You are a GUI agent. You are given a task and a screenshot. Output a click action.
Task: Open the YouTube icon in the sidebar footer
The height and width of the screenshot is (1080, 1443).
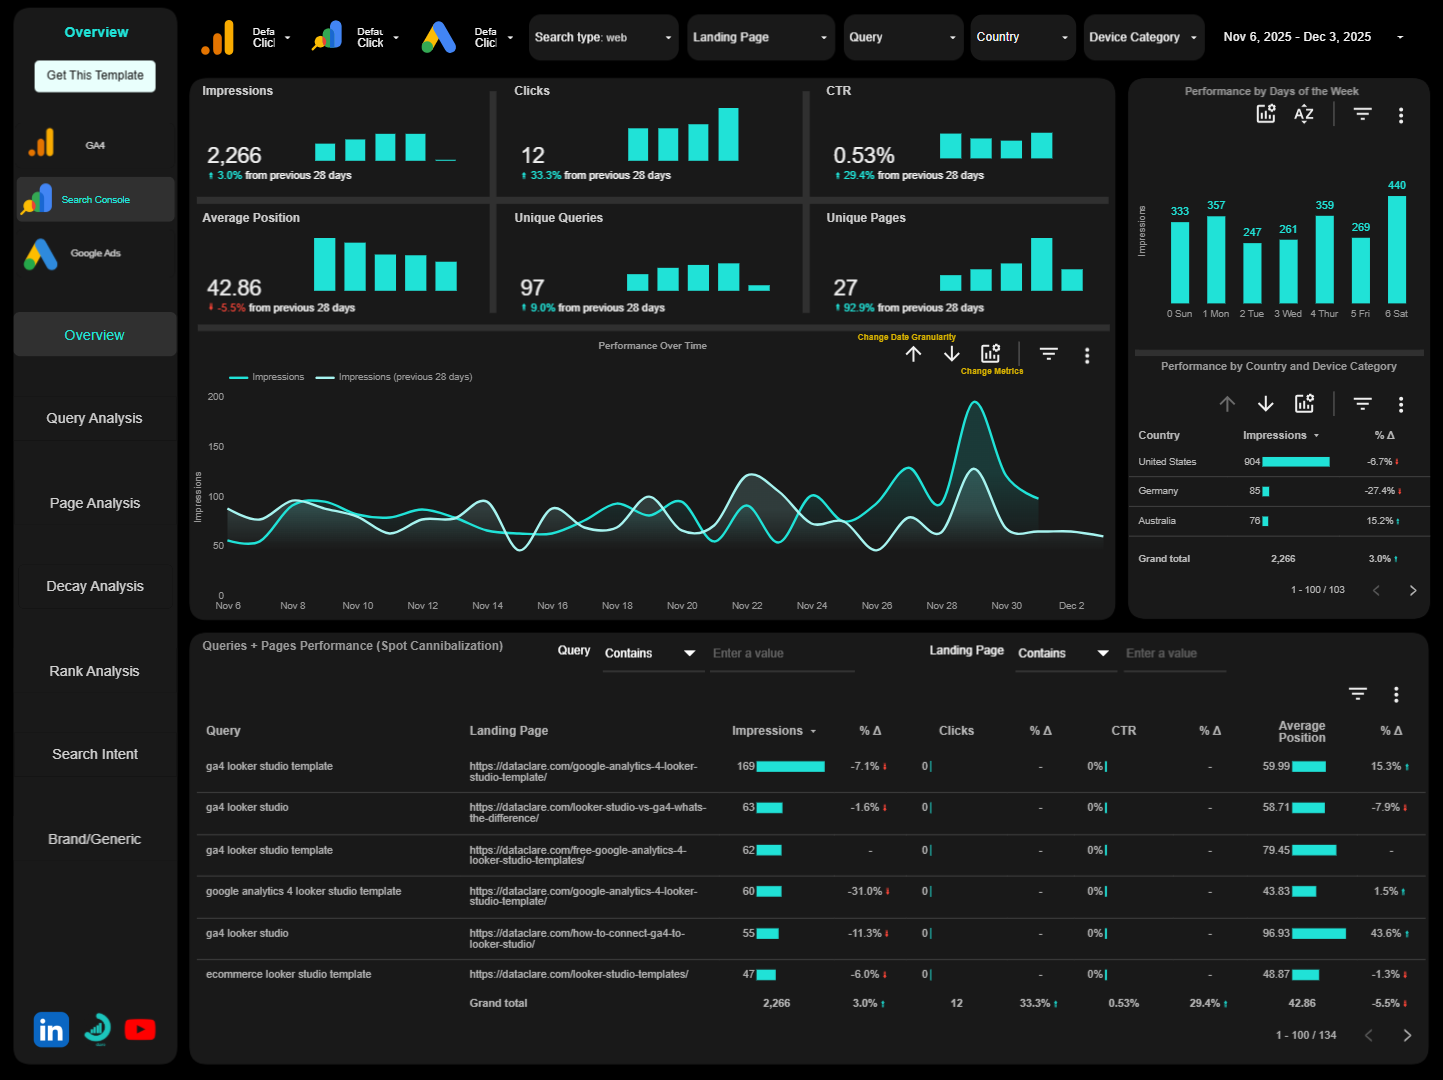[x=140, y=1029]
